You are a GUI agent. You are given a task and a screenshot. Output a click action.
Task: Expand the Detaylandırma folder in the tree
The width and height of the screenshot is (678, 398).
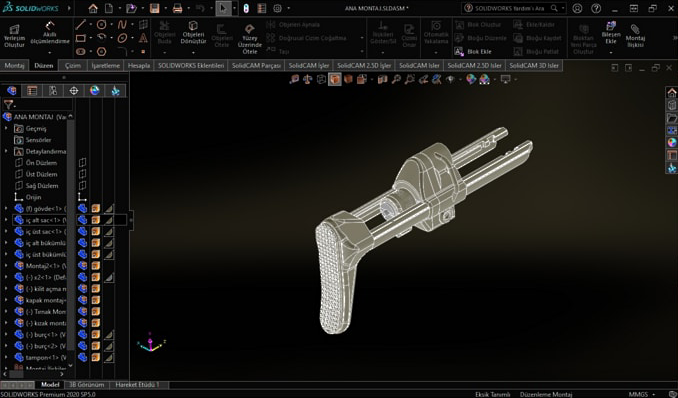6,151
